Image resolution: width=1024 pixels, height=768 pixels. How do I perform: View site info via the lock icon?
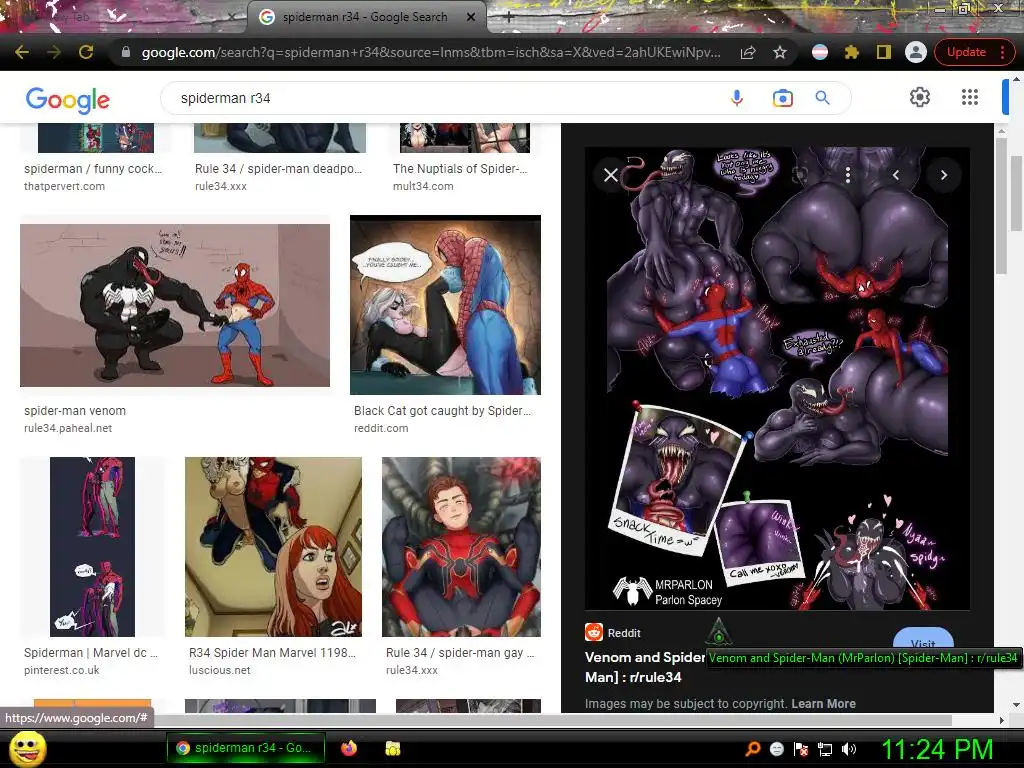(x=126, y=52)
